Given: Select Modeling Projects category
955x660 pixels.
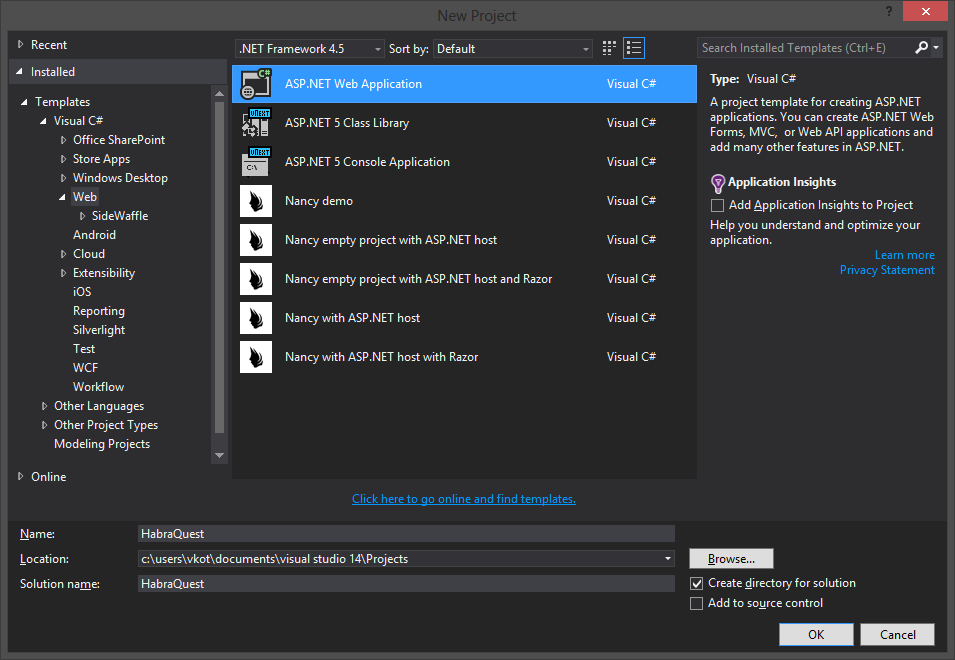Looking at the screenshot, I should (x=102, y=444).
